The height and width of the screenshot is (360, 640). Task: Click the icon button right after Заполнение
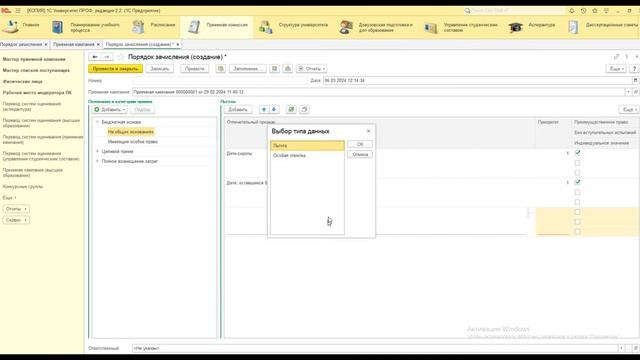coord(275,69)
